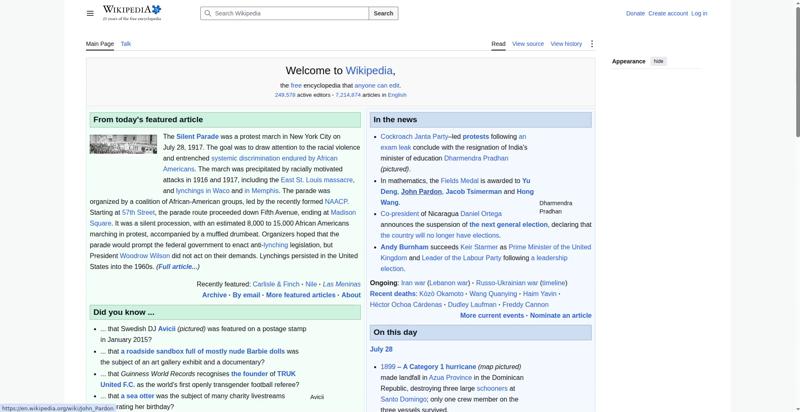
Task: Click the Log in link
Action: click(699, 13)
